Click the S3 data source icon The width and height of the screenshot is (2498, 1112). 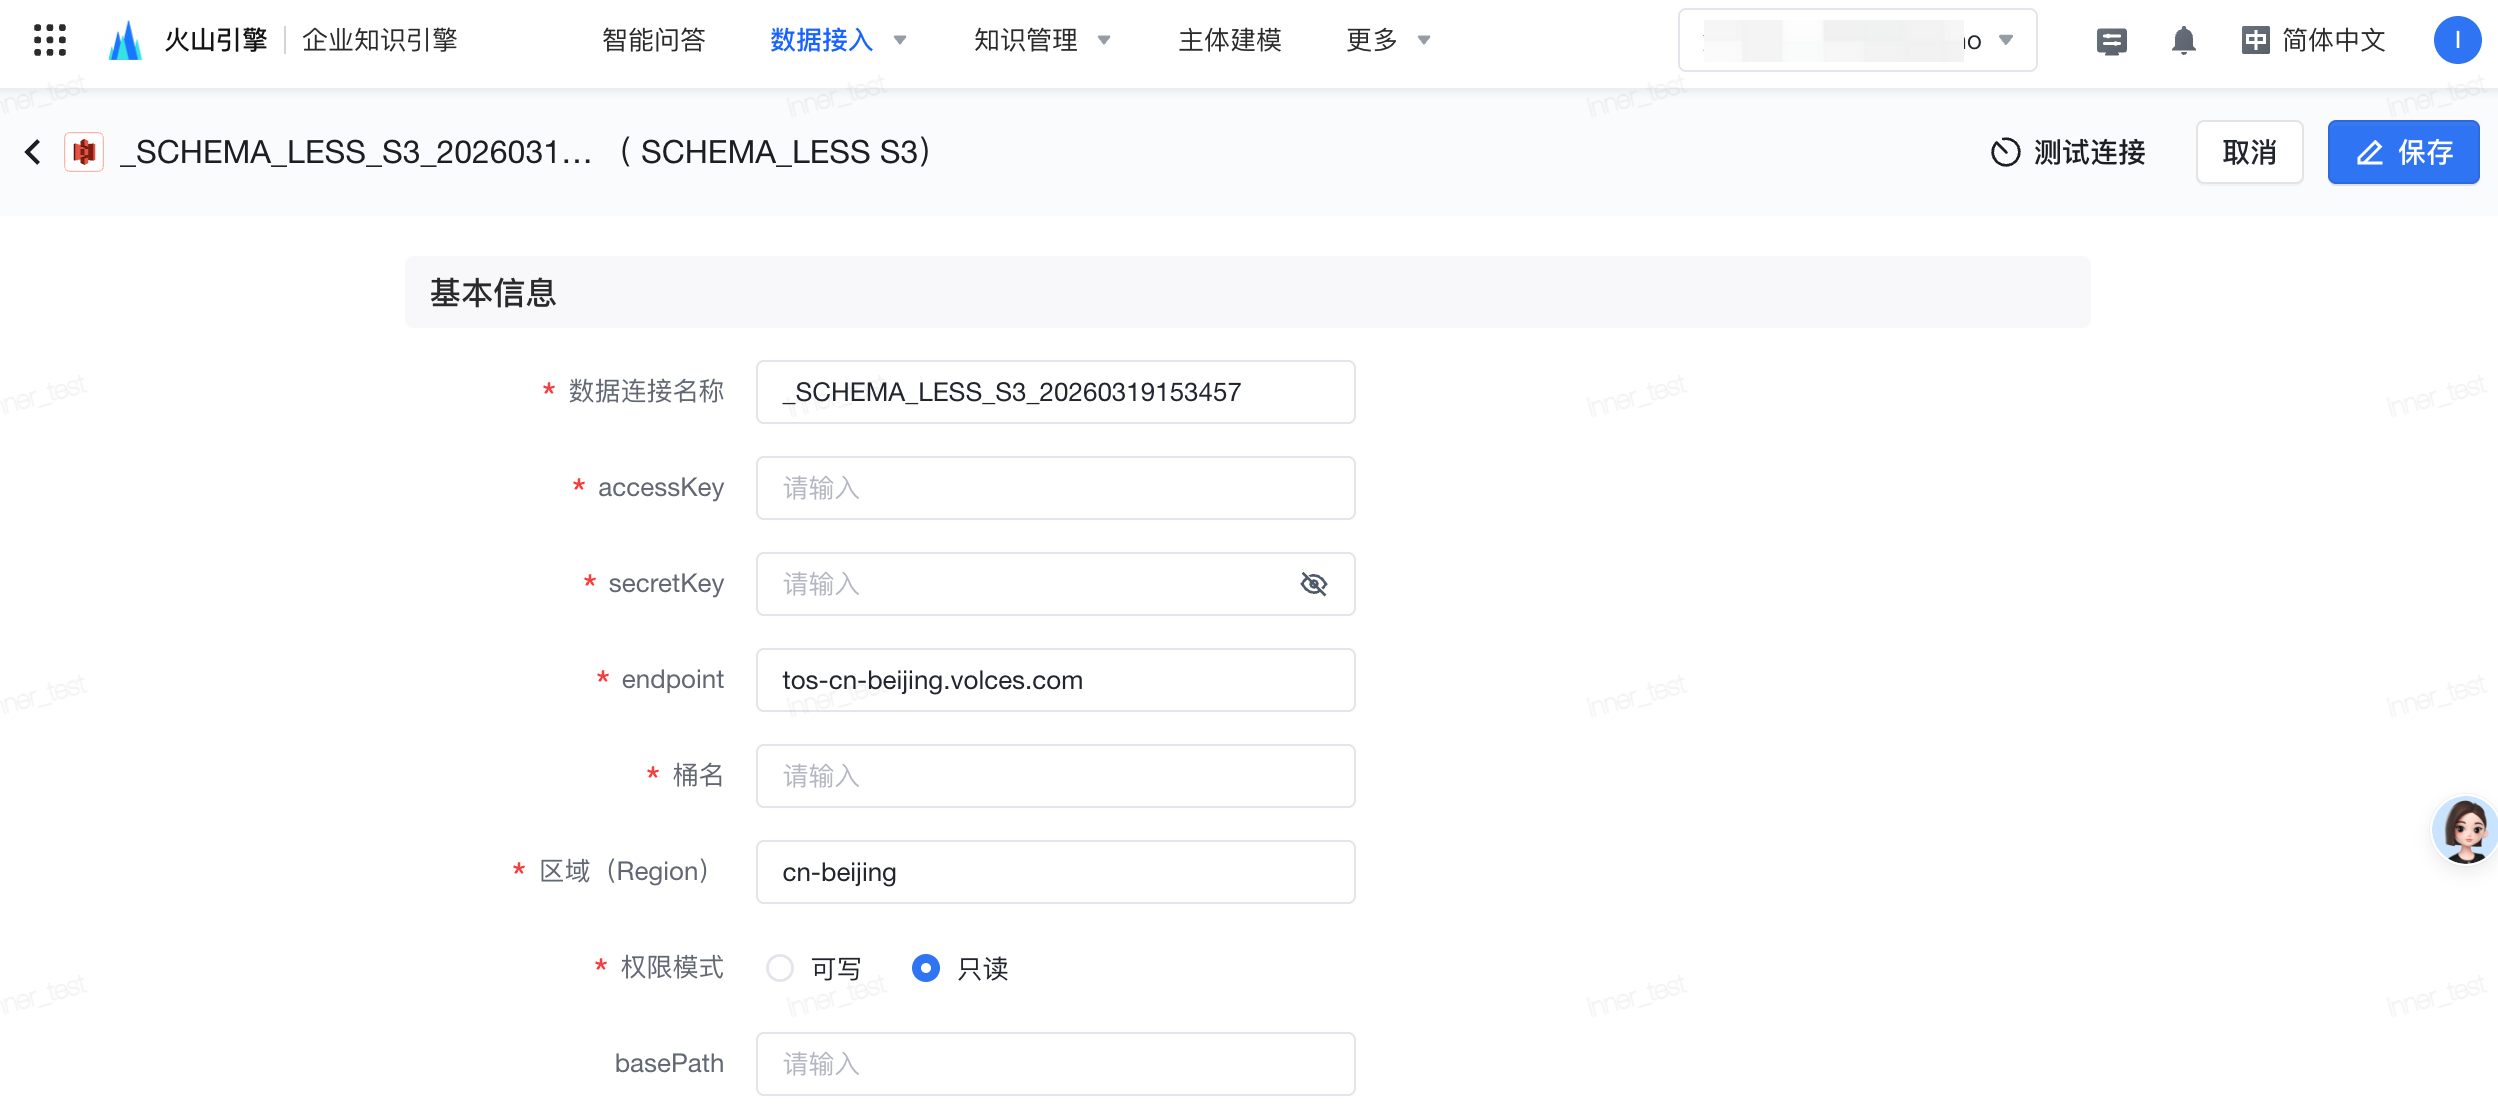[84, 152]
